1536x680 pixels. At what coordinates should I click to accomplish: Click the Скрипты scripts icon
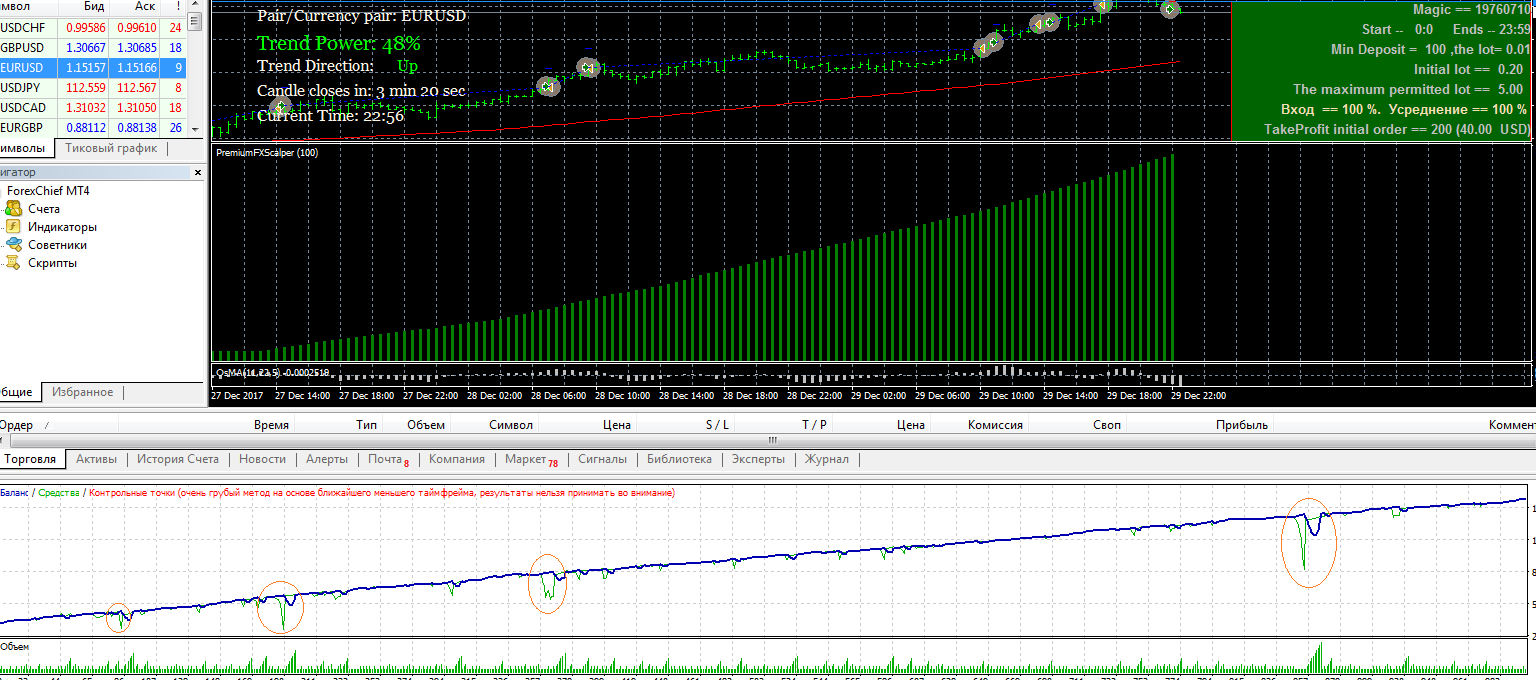click(13, 263)
